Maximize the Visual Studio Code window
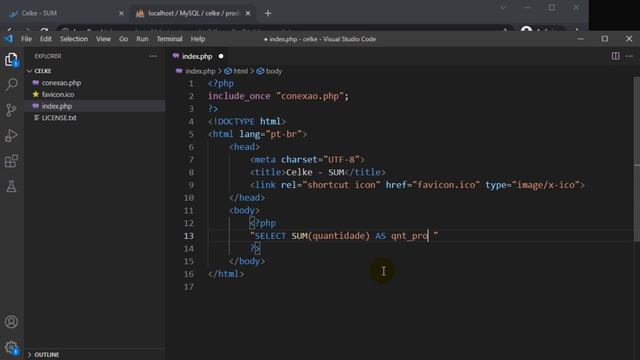The height and width of the screenshot is (360, 640). click(604, 39)
